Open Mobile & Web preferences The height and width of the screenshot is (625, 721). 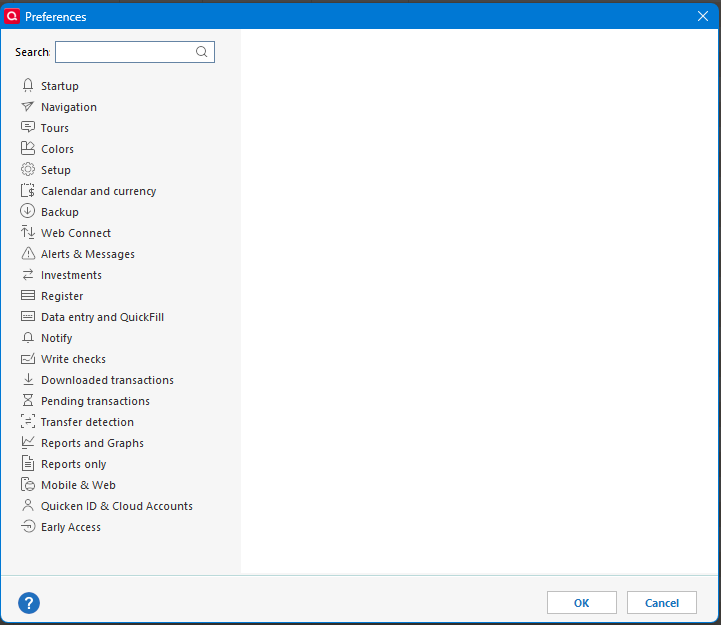pyautogui.click(x=78, y=485)
